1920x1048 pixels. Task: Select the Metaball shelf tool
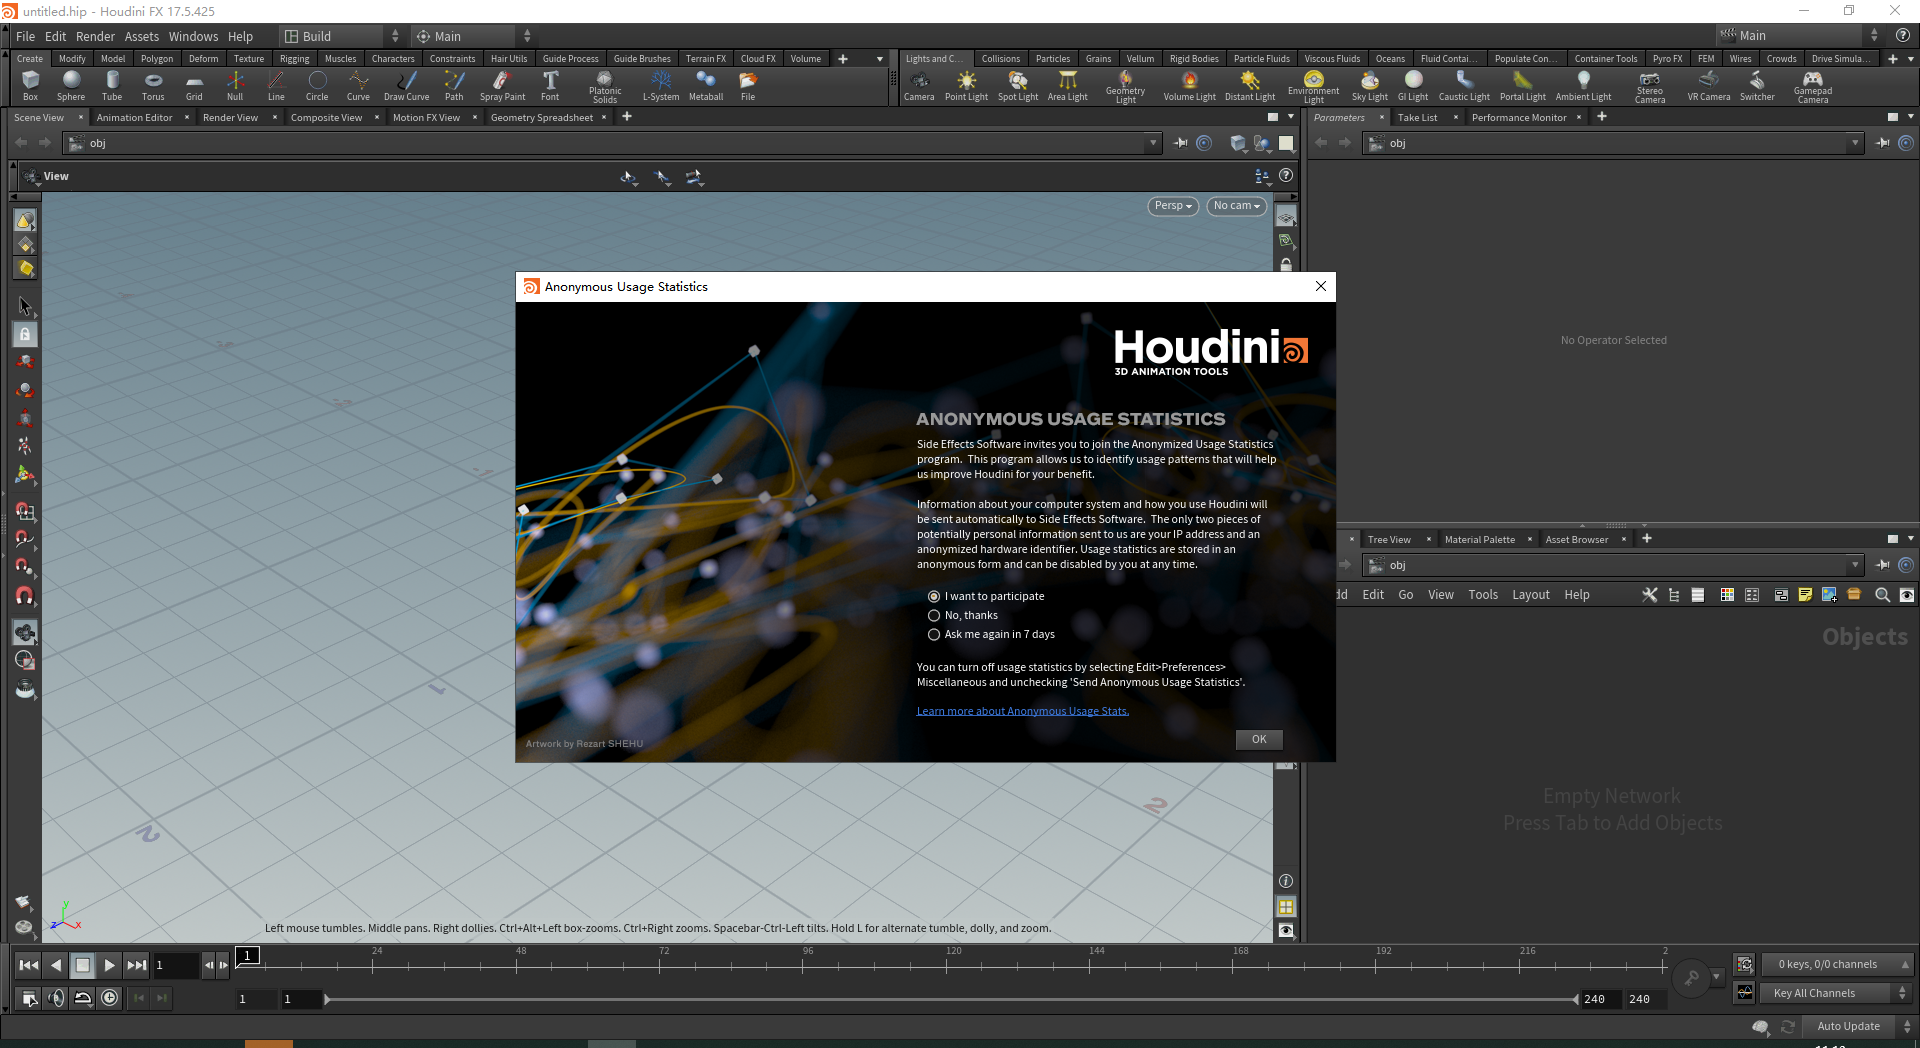[706, 86]
